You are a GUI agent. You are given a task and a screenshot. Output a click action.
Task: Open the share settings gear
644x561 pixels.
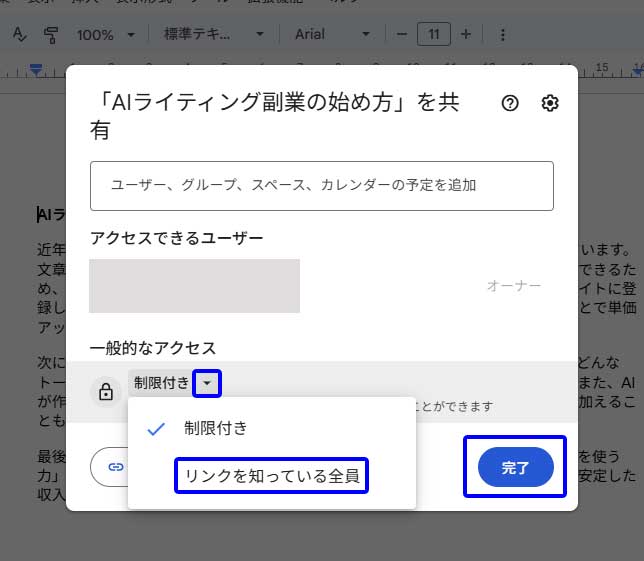pyautogui.click(x=549, y=103)
